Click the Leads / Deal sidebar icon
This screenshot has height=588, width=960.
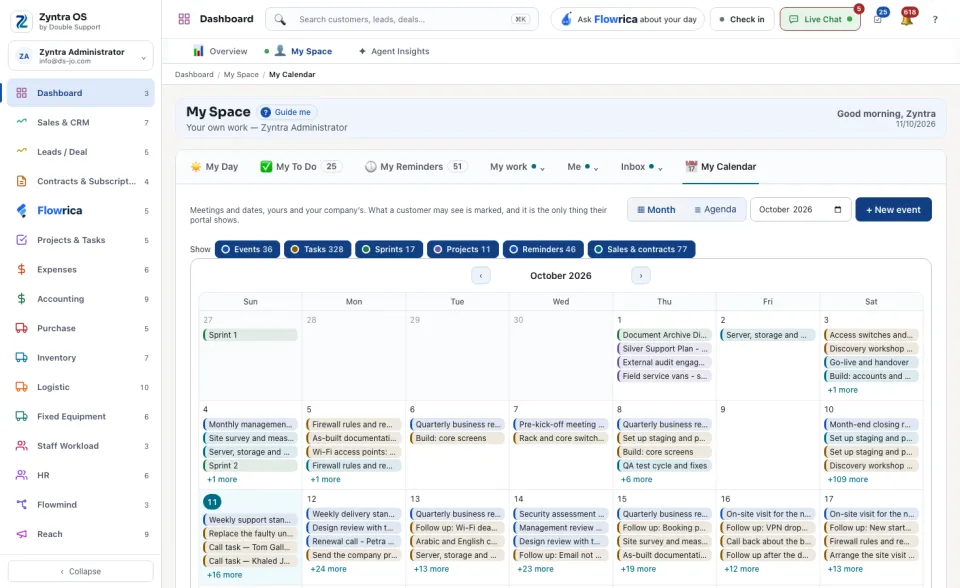pos(21,151)
